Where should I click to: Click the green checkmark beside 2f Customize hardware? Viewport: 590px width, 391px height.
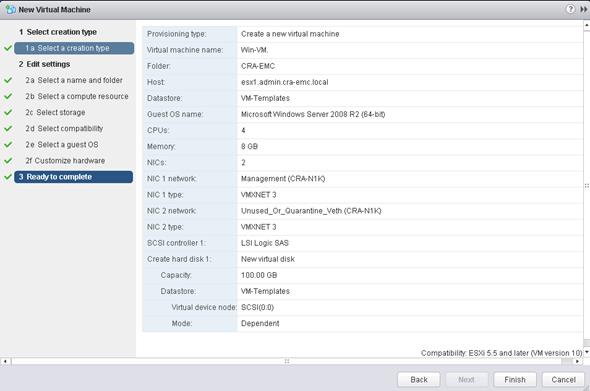click(8, 161)
